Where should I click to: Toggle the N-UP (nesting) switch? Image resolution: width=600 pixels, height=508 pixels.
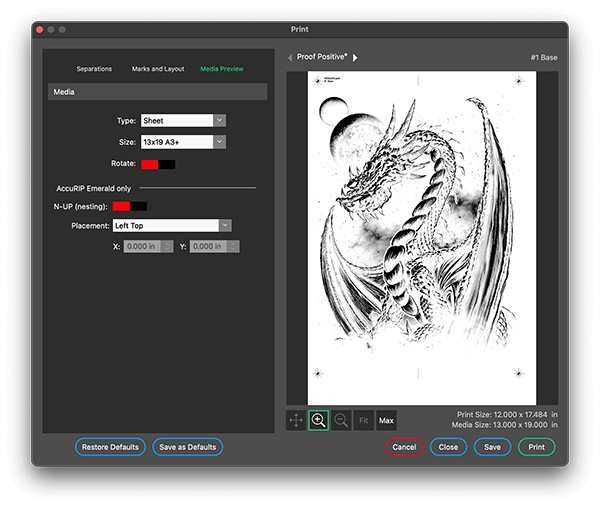click(130, 207)
